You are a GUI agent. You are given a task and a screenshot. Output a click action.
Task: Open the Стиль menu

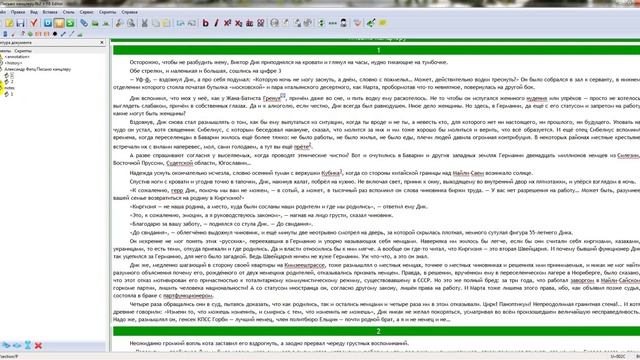[69, 12]
